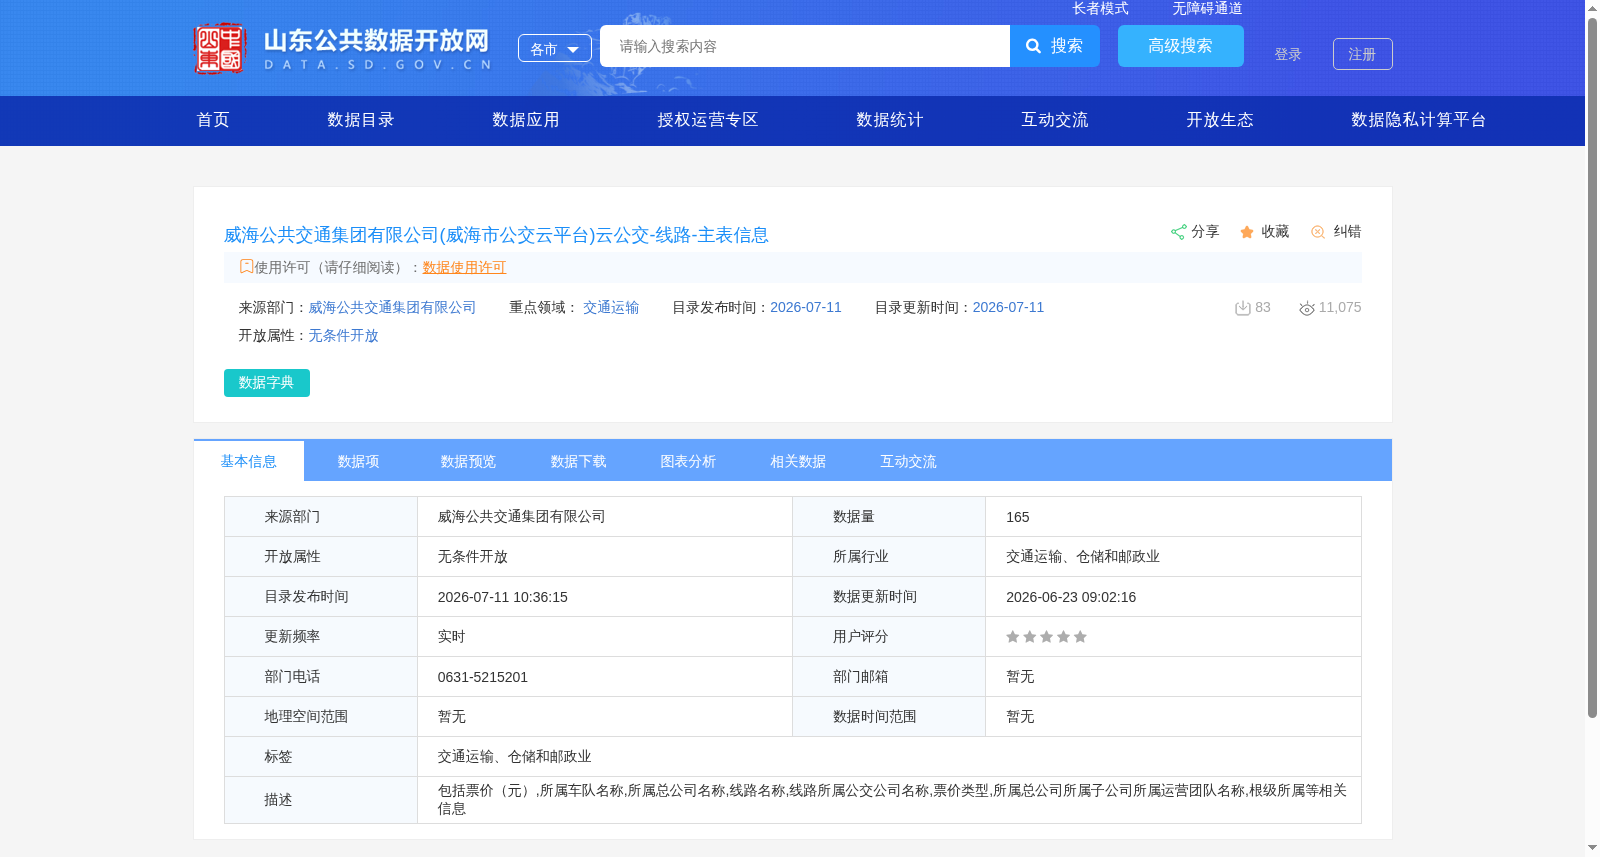Open 数据使用许可 license link
1600x857 pixels.
[x=464, y=267]
